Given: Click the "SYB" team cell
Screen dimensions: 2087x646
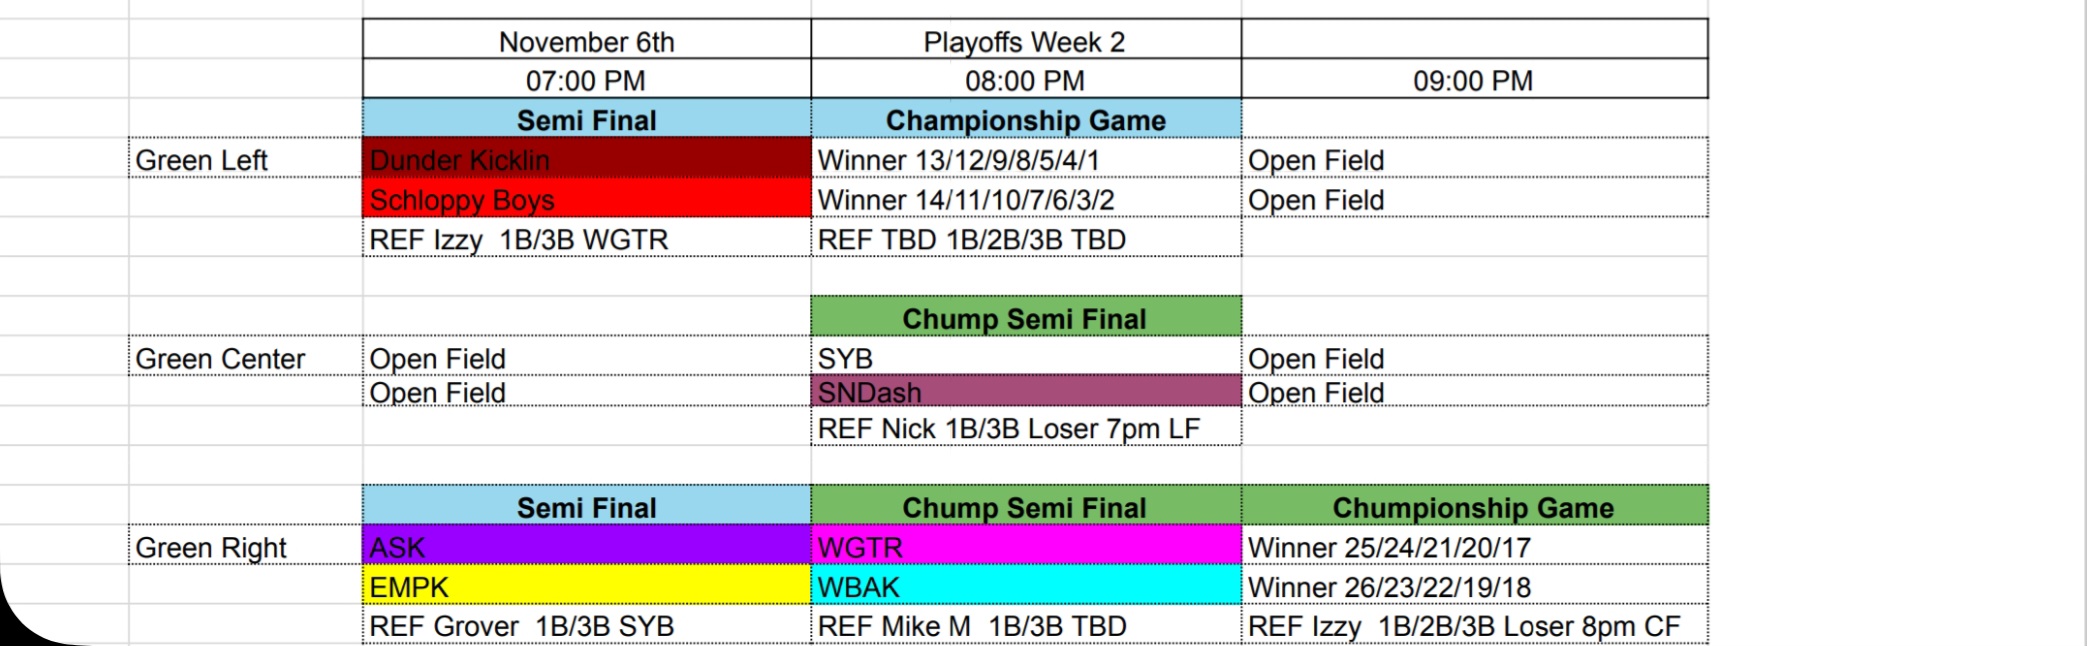Looking at the screenshot, I should 1025,358.
